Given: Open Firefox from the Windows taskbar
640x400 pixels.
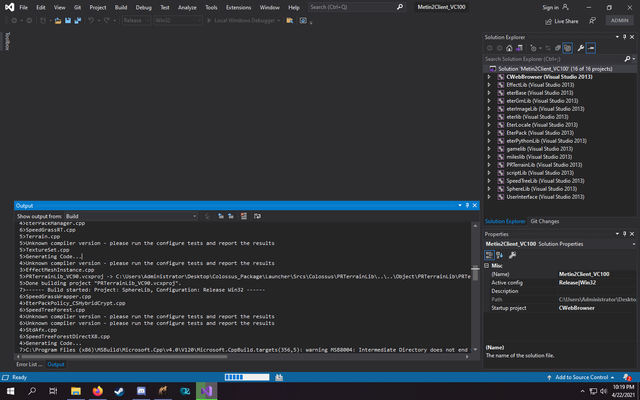Looking at the screenshot, I should [x=98, y=391].
